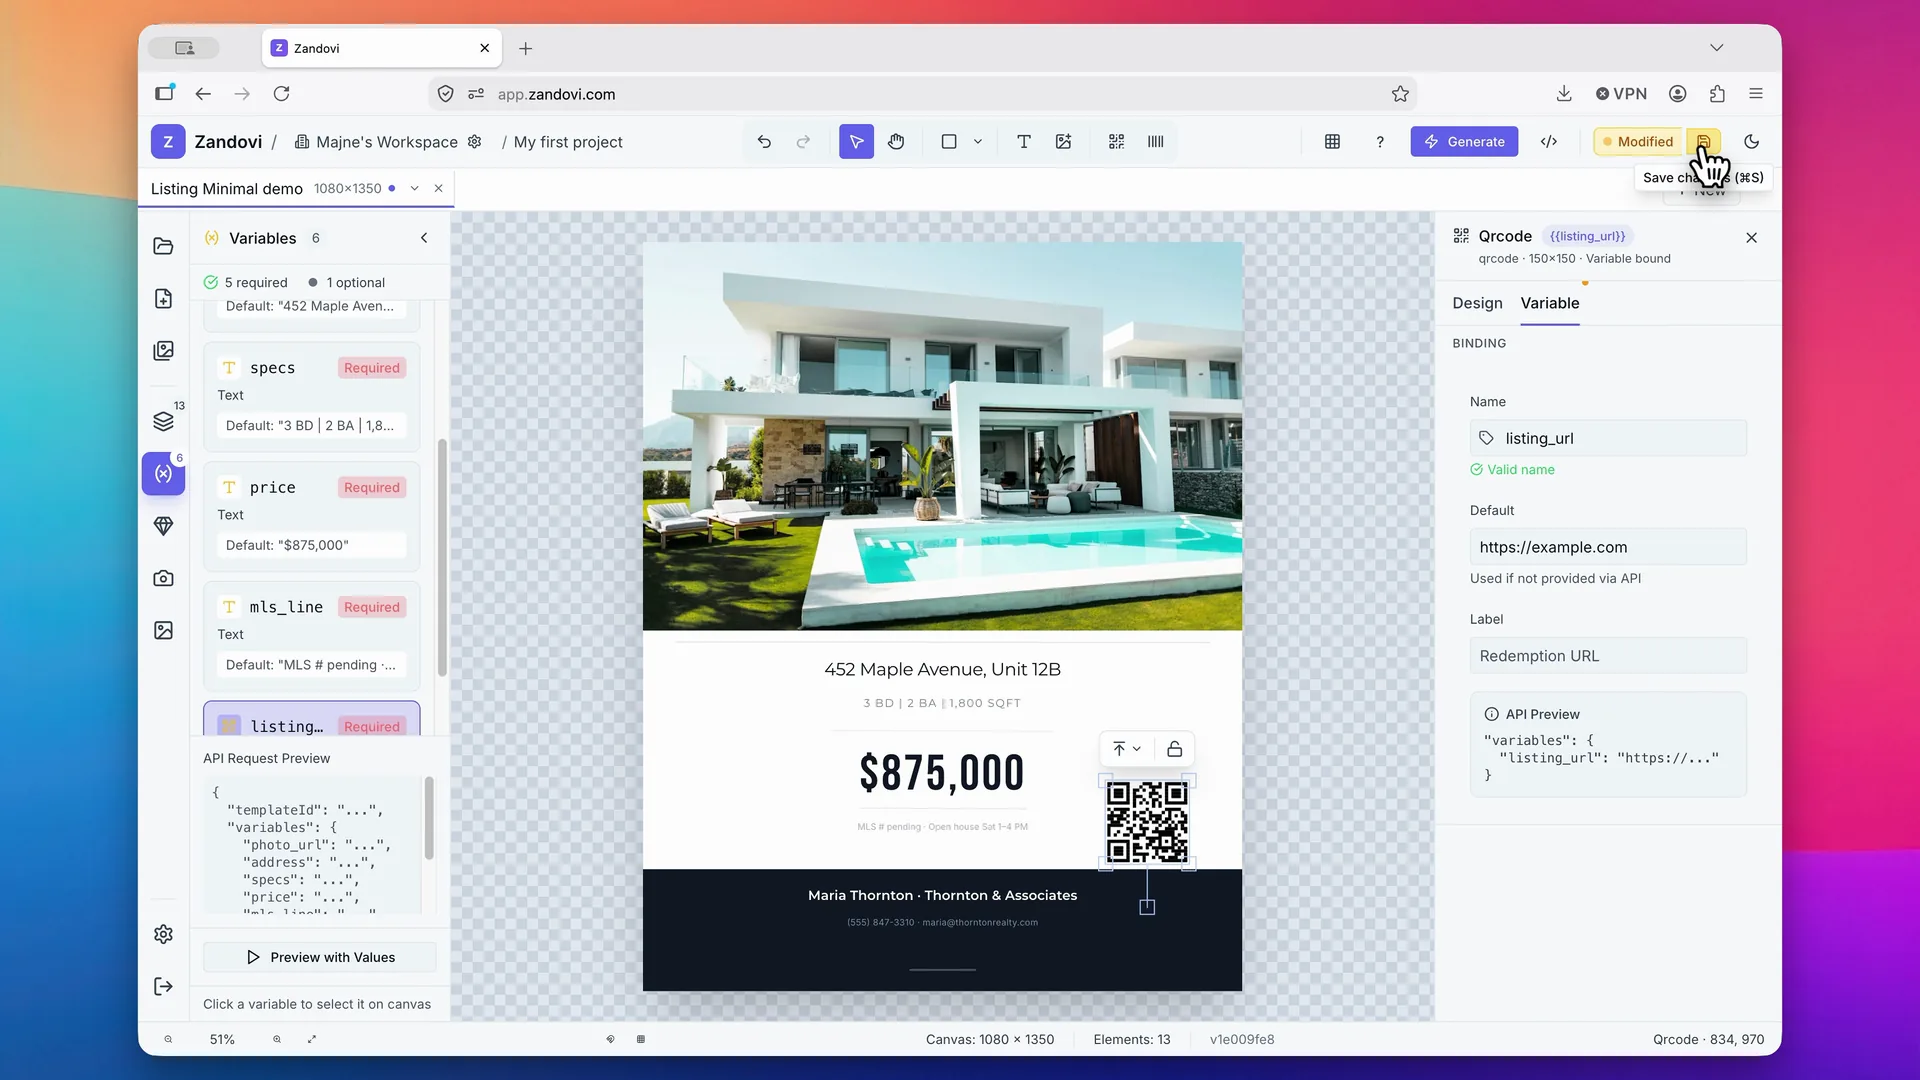Image resolution: width=1920 pixels, height=1080 pixels.
Task: Select 452 Maple Avenue, Unit 12B text
Action: pos(942,669)
